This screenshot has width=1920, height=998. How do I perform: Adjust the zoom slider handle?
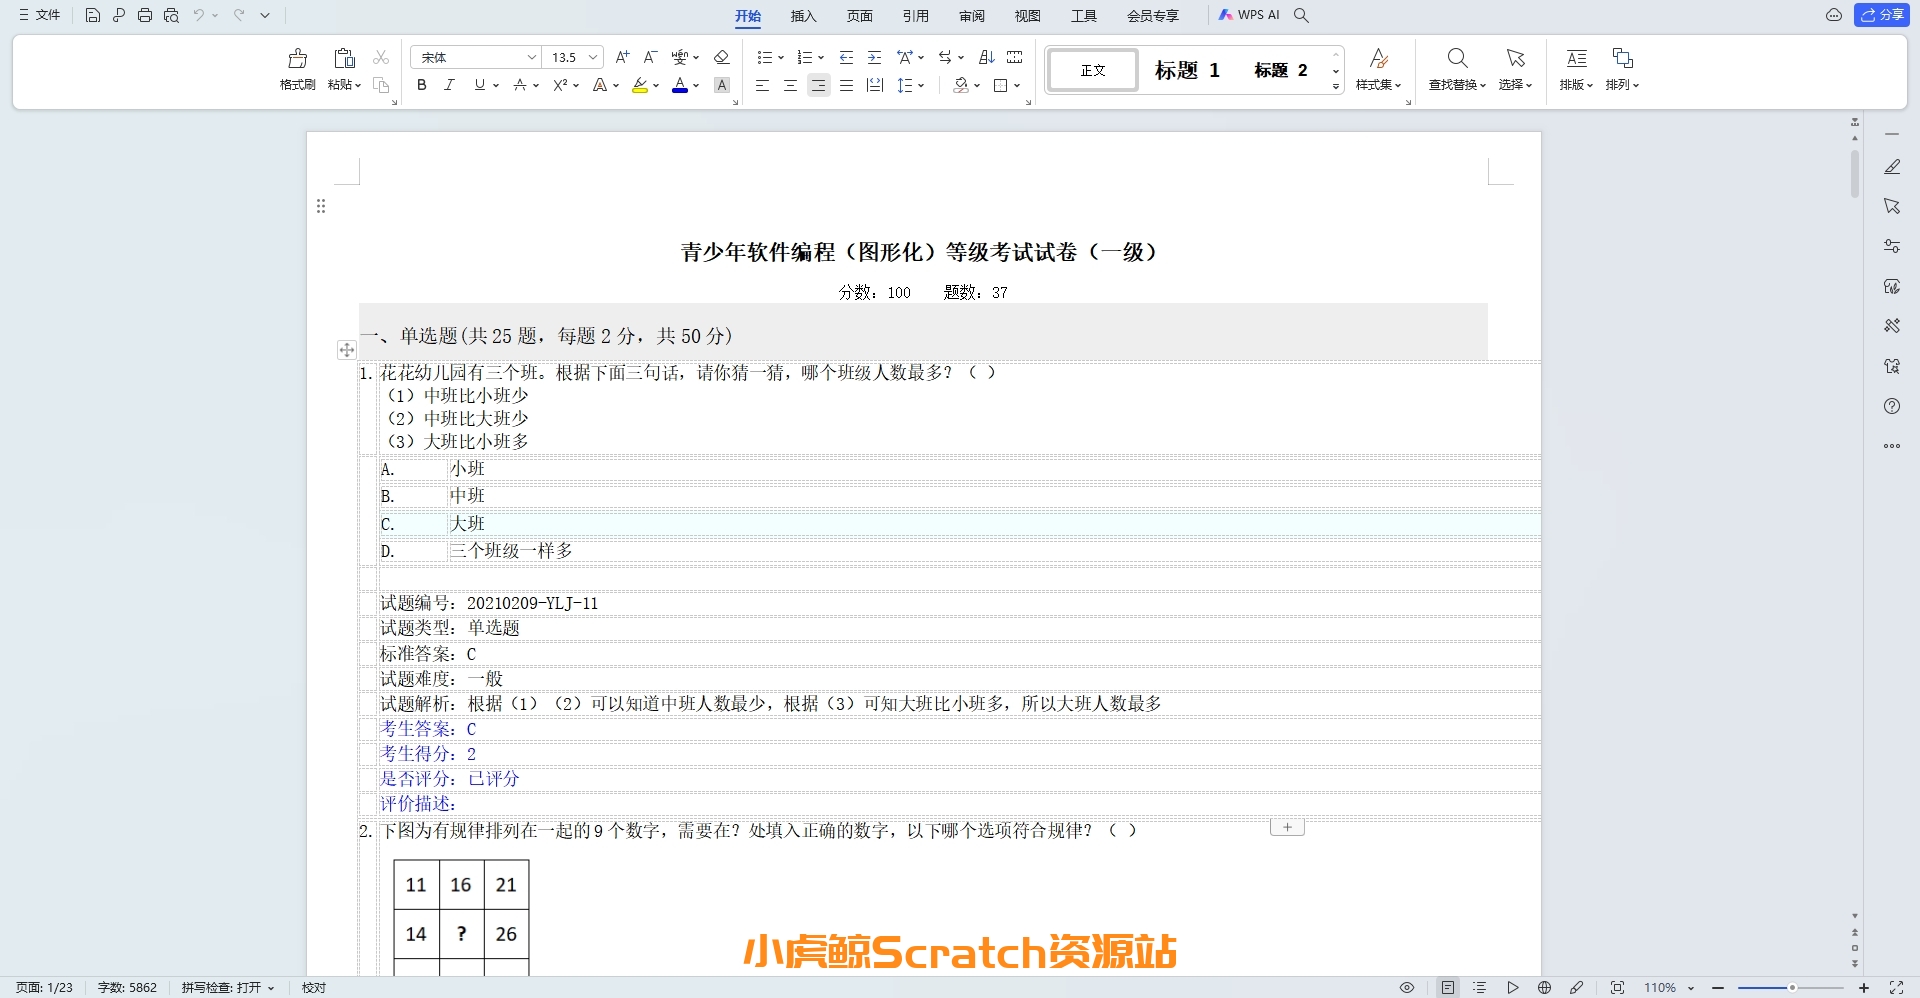[x=1792, y=988]
